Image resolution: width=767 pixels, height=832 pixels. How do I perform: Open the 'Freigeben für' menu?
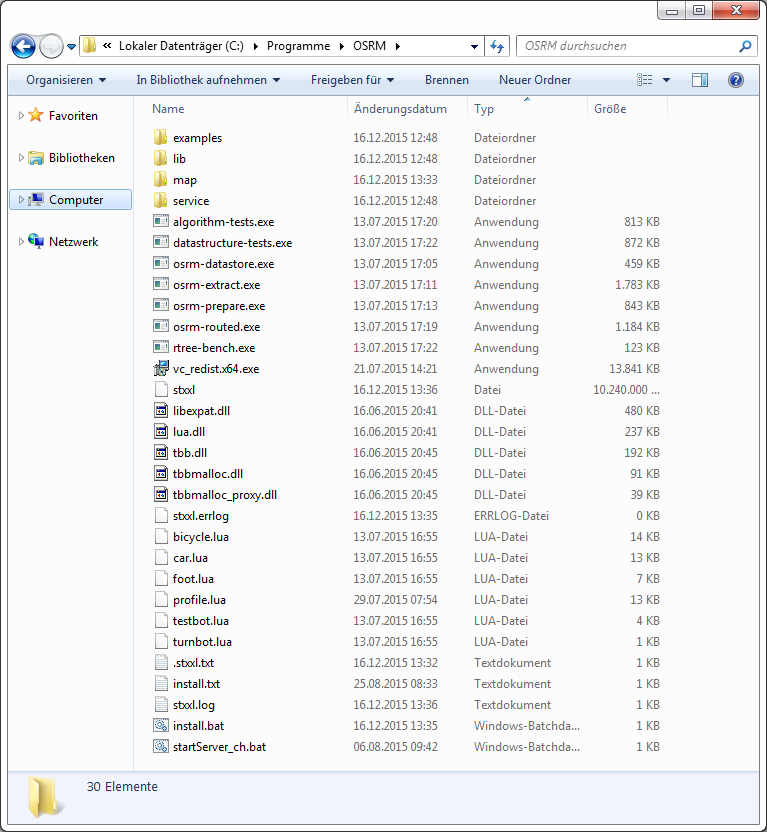(352, 80)
